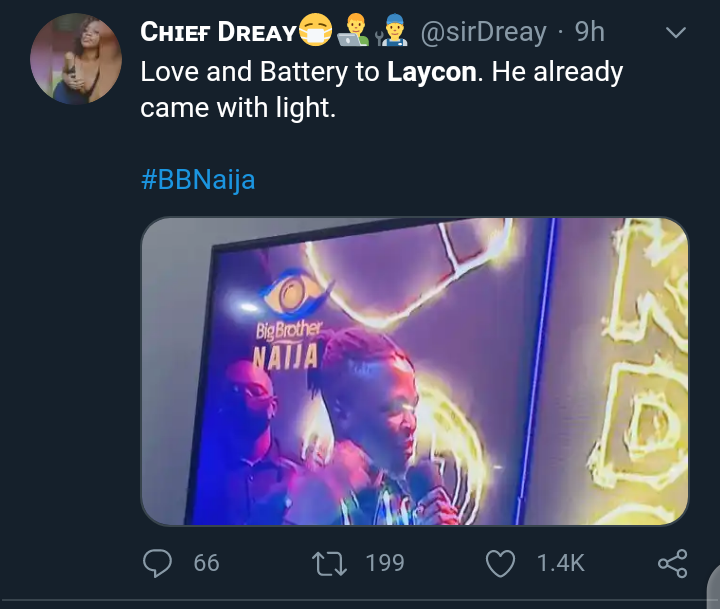Screen dimensions: 720x609
Task: Retweet the post using the retweet icon
Action: pos(332,563)
